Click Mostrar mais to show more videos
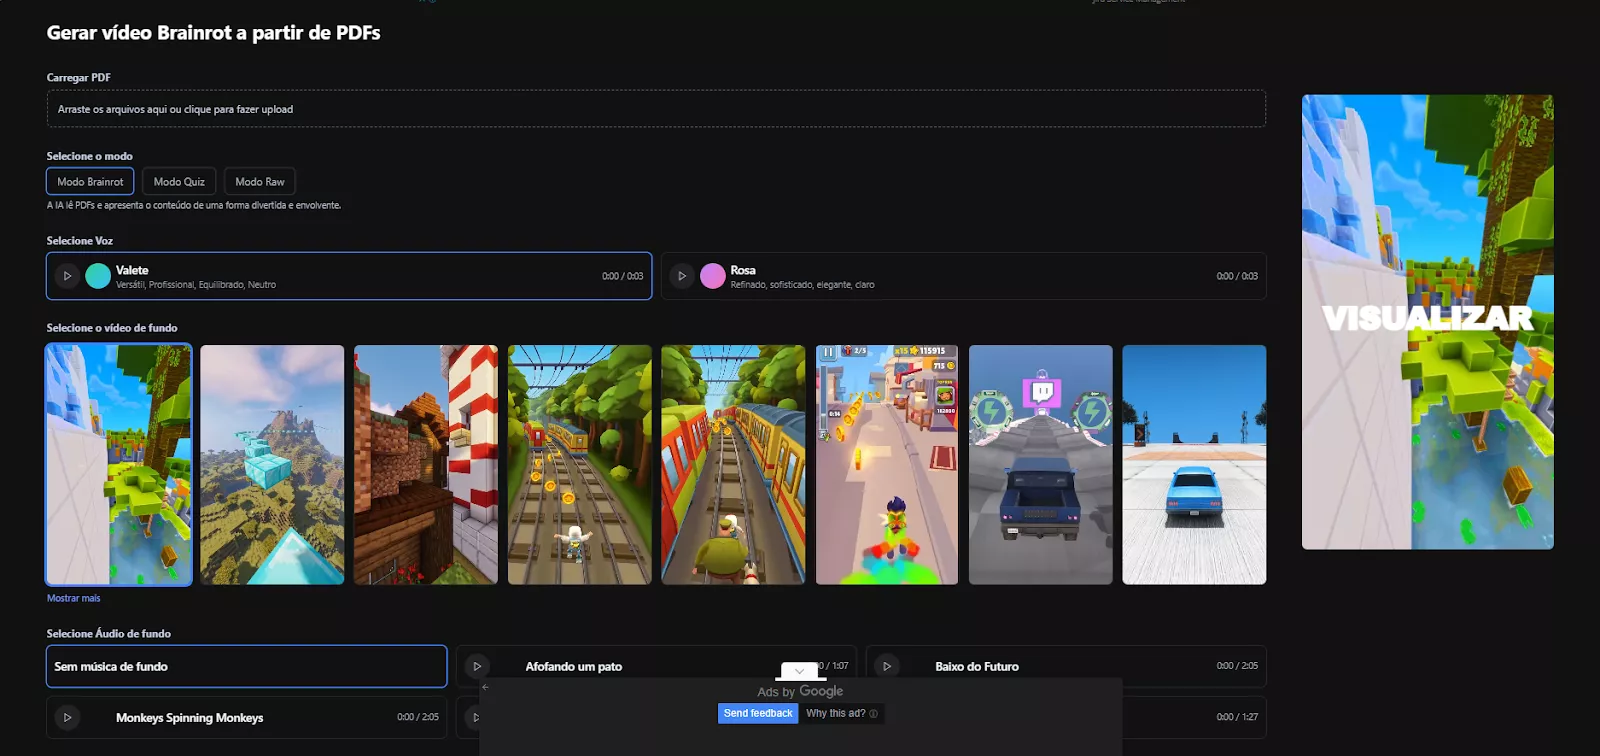1600x756 pixels. tap(74, 598)
